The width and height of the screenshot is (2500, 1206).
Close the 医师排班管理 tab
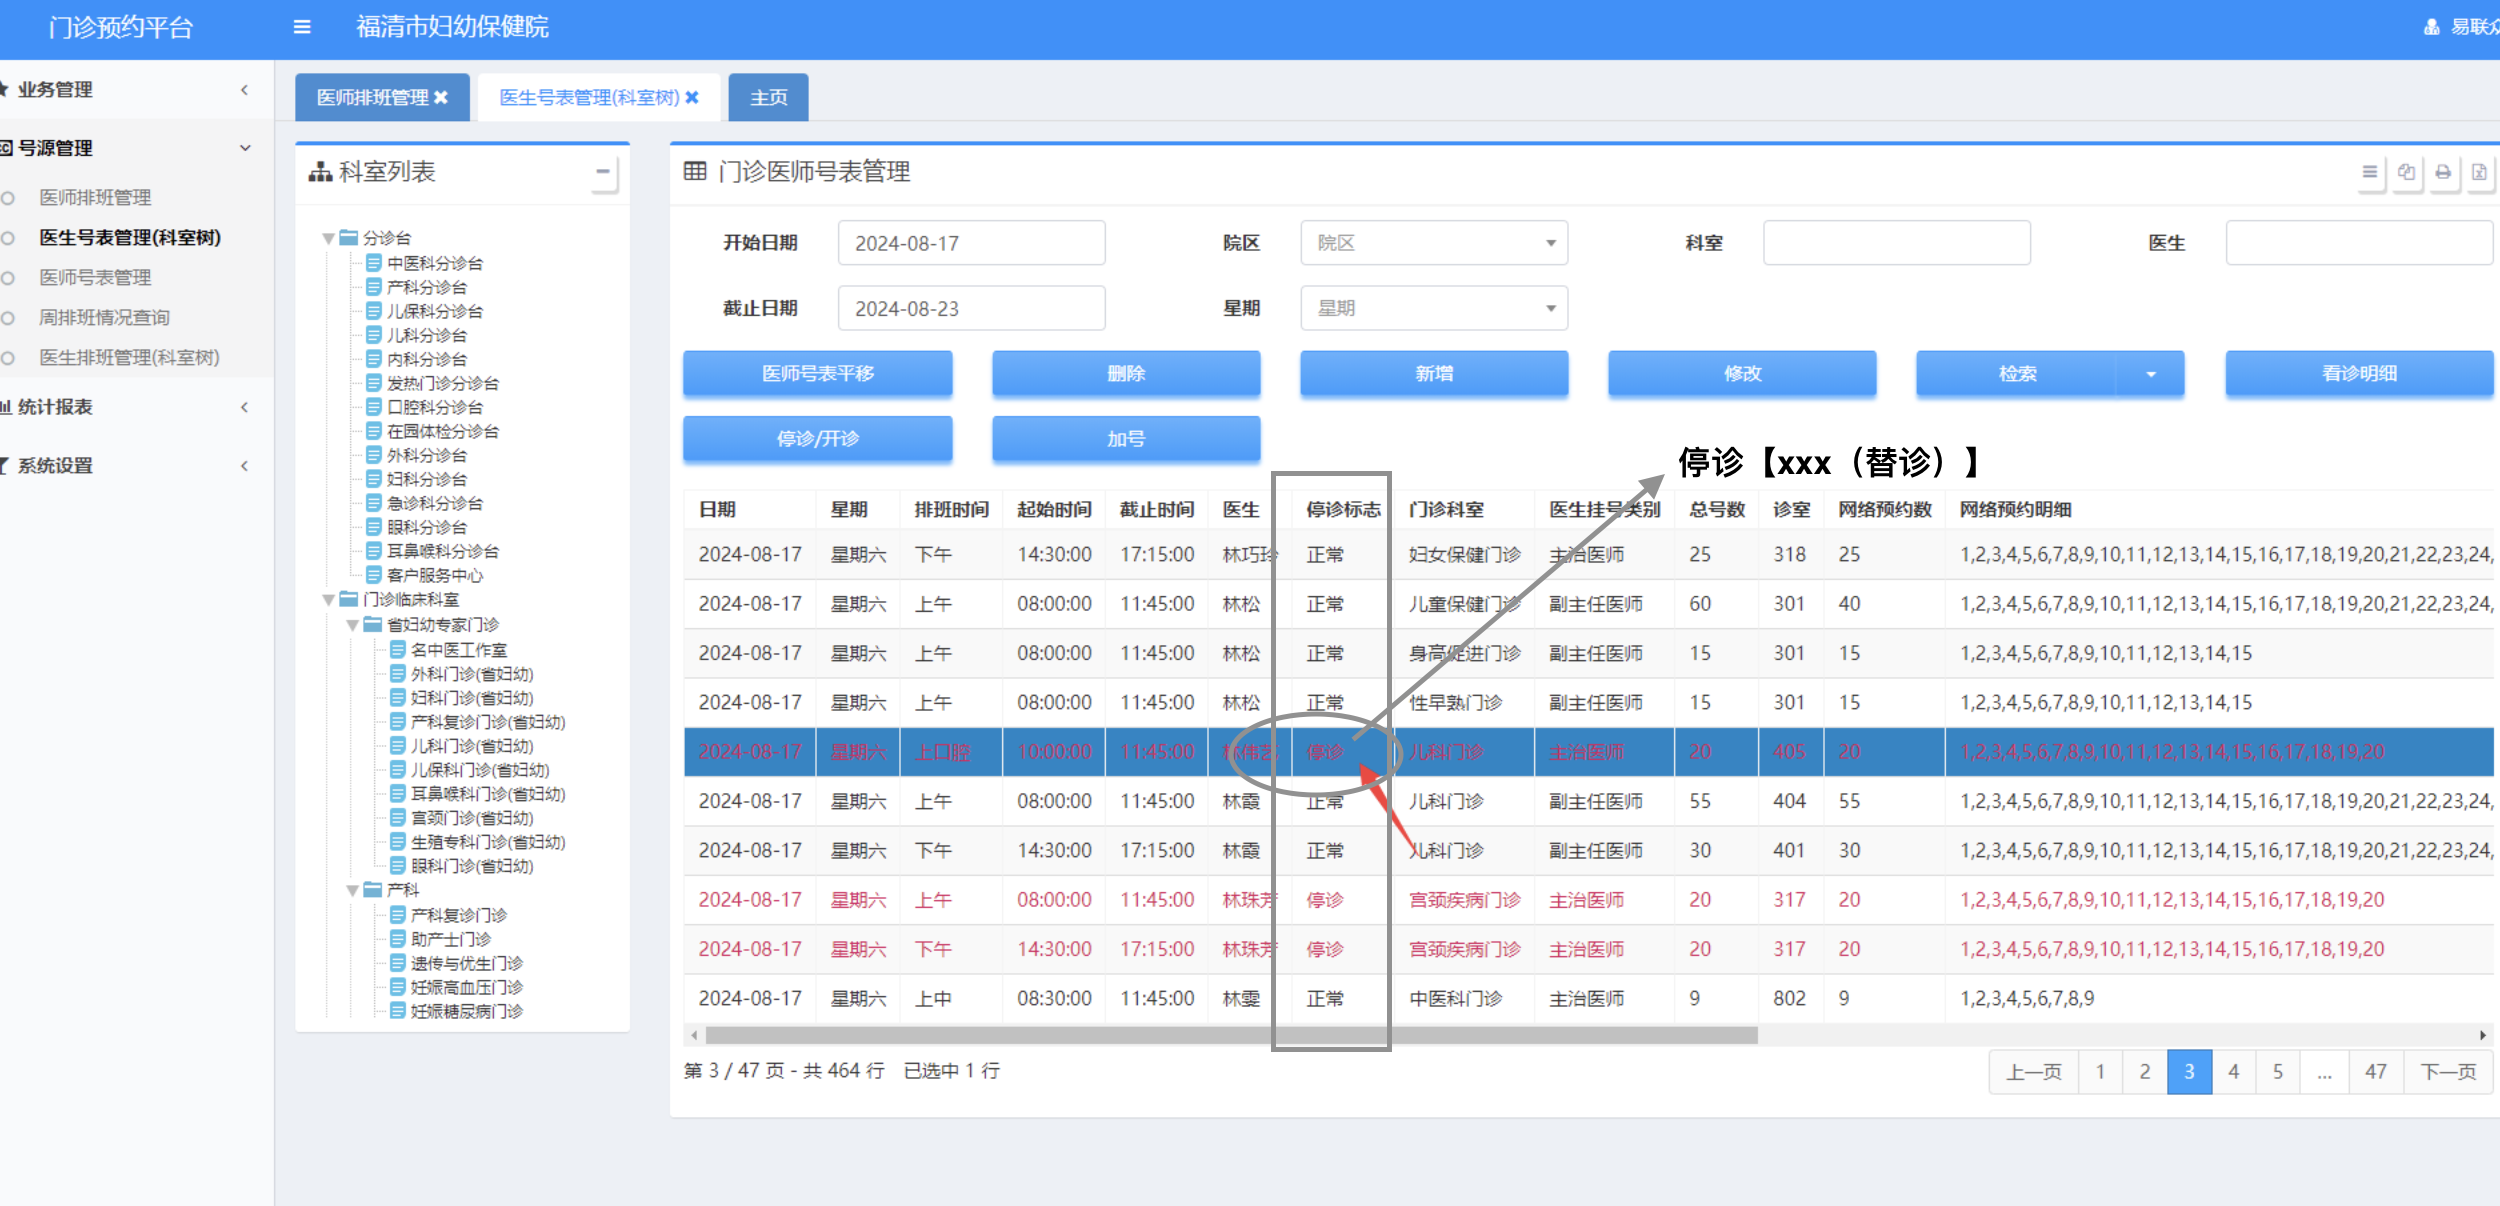point(441,97)
